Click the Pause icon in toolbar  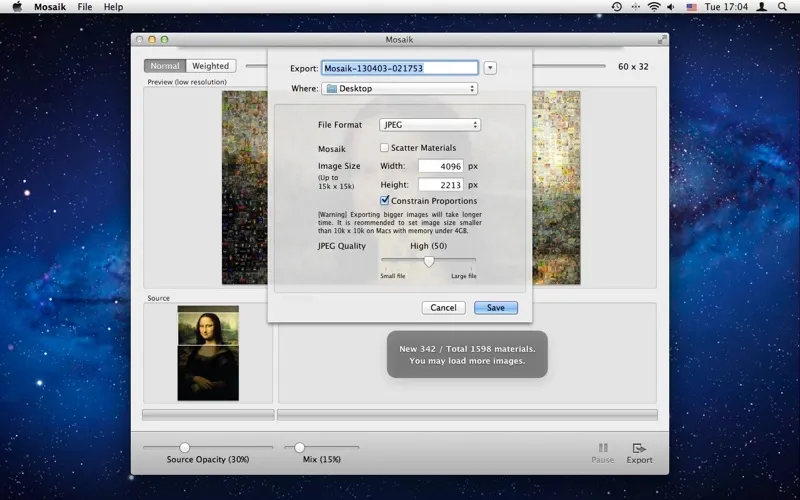point(603,448)
